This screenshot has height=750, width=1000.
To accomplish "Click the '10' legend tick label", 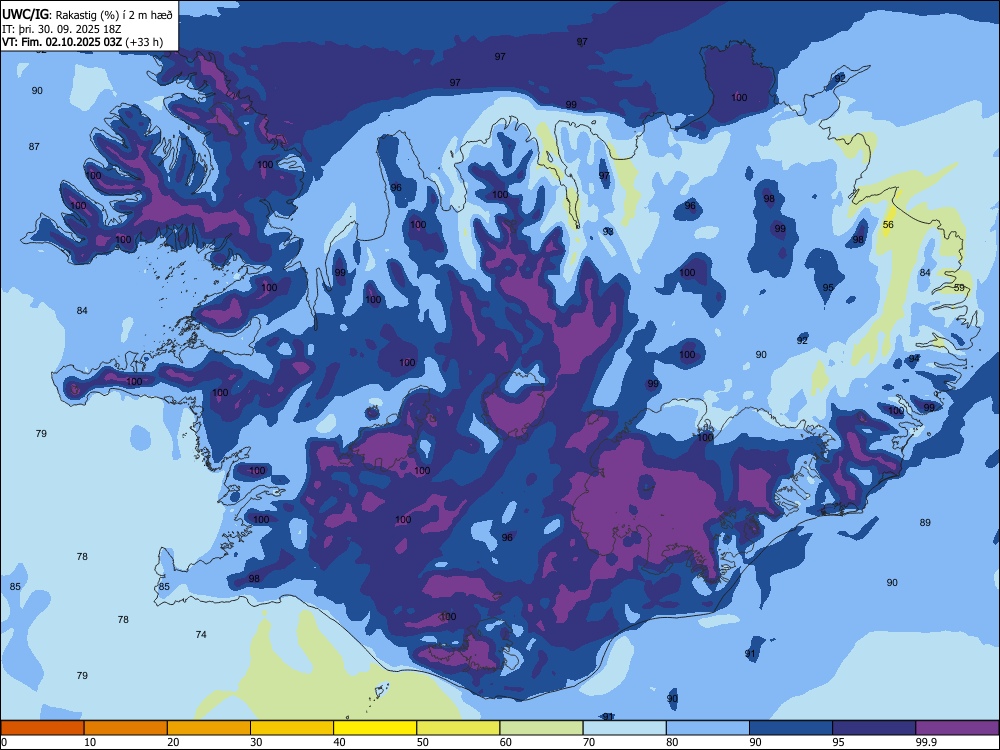I will pos(90,742).
